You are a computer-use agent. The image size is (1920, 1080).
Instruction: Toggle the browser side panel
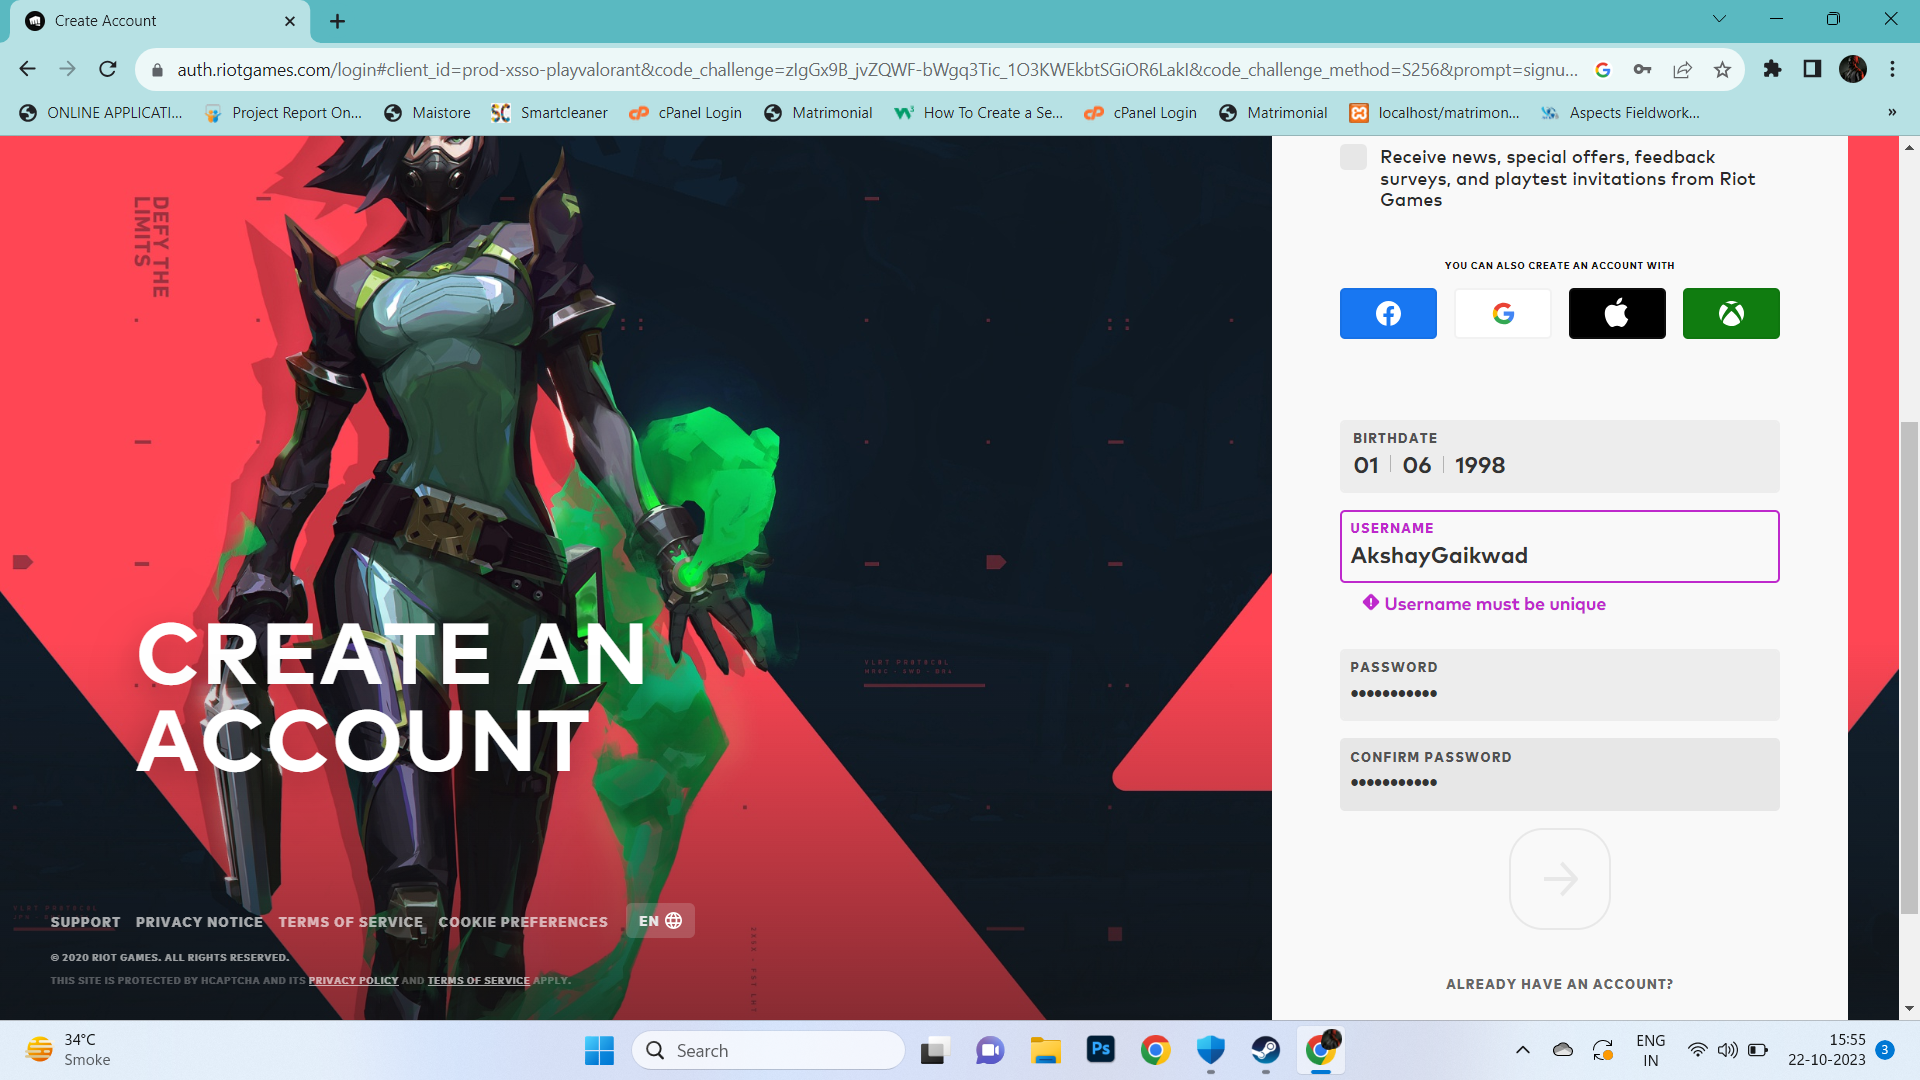tap(1812, 69)
